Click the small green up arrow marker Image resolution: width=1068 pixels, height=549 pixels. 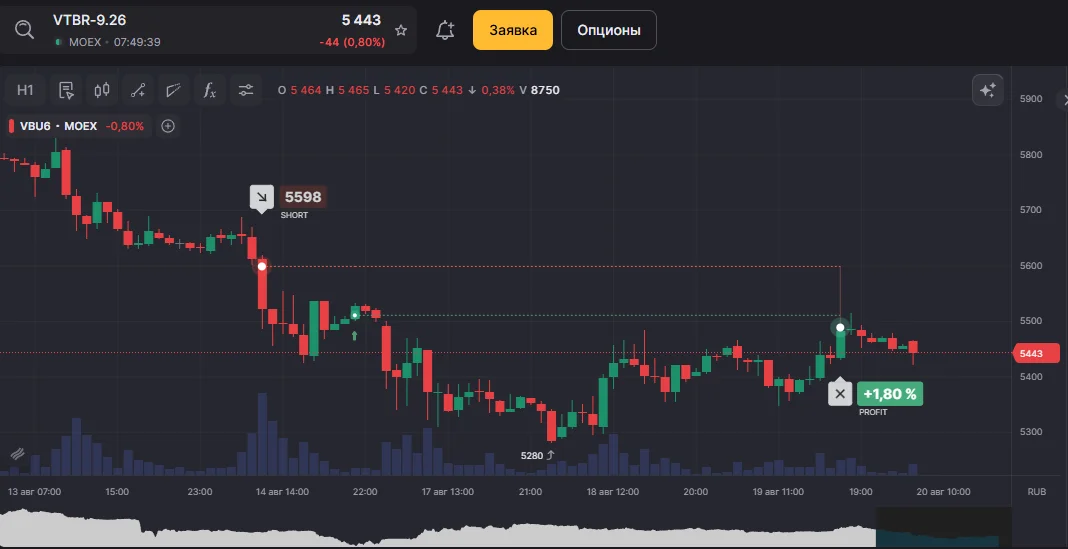click(354, 335)
